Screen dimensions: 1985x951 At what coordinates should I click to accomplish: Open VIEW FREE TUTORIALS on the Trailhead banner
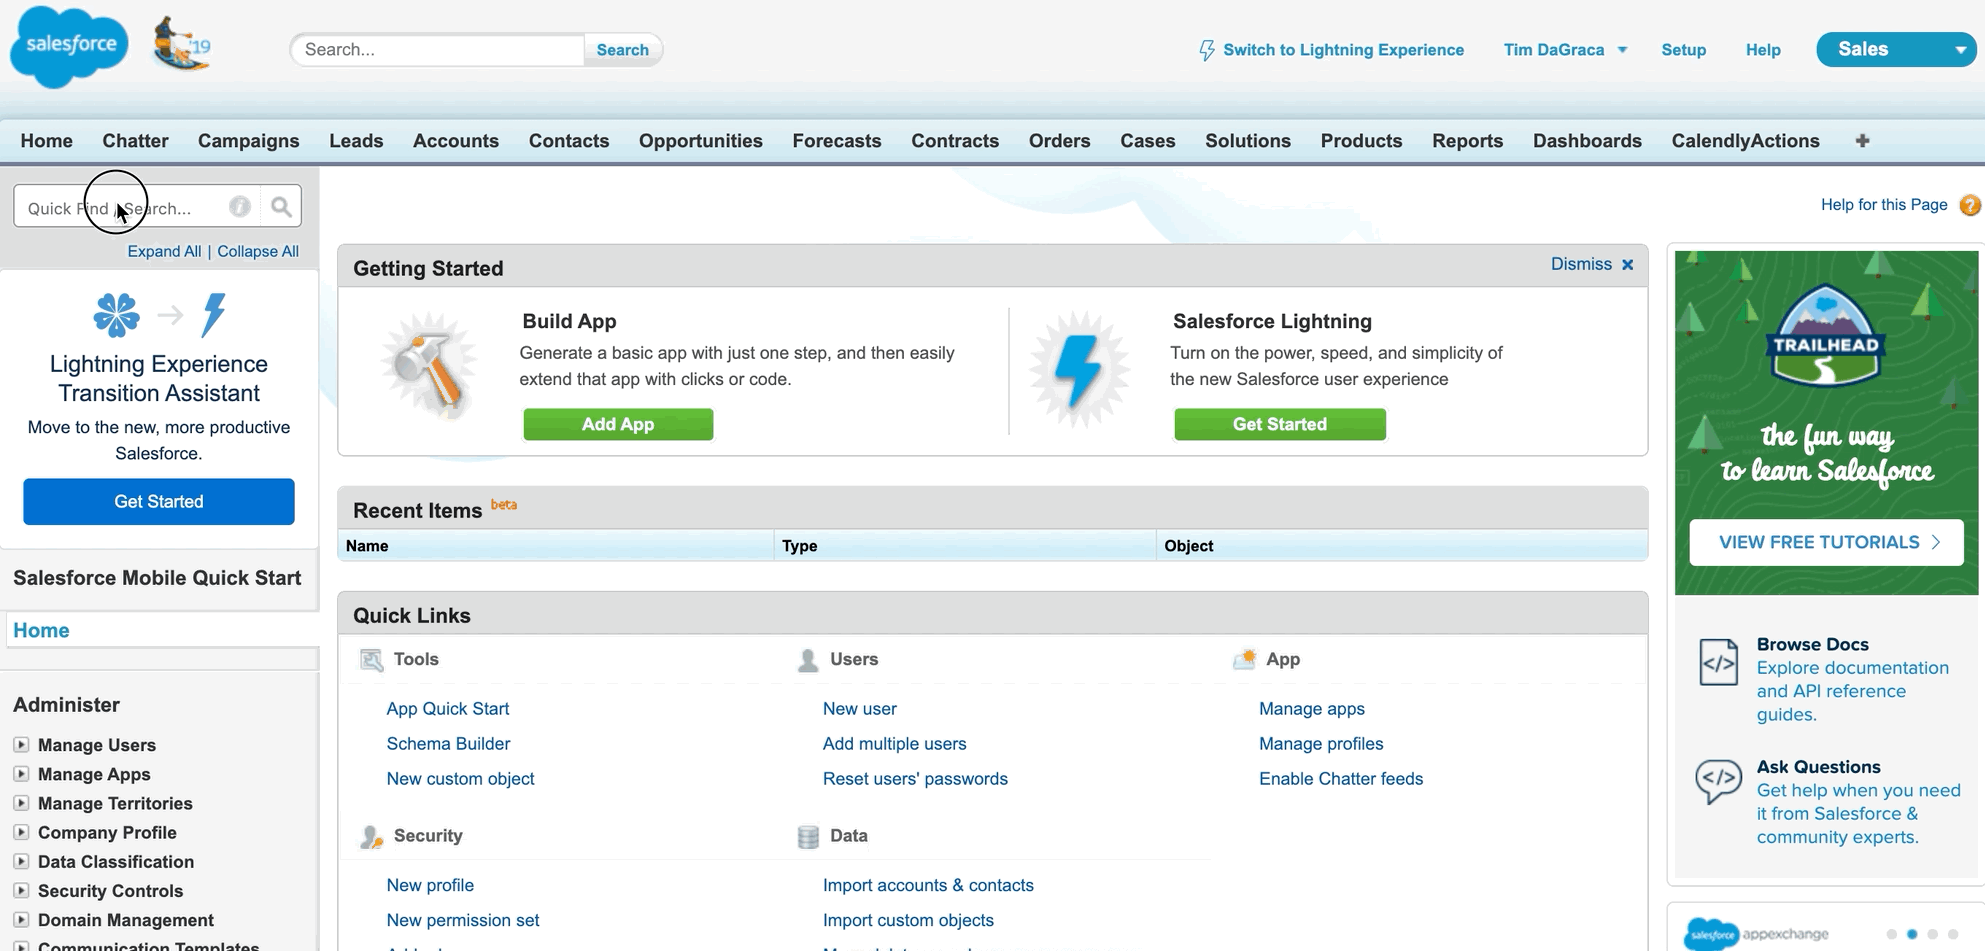point(1825,541)
